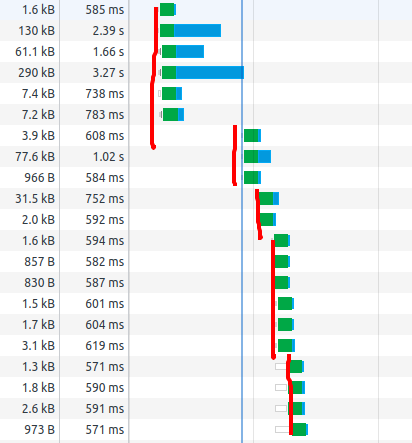Select the 2.6 kB waterfall bar

click(x=297, y=409)
